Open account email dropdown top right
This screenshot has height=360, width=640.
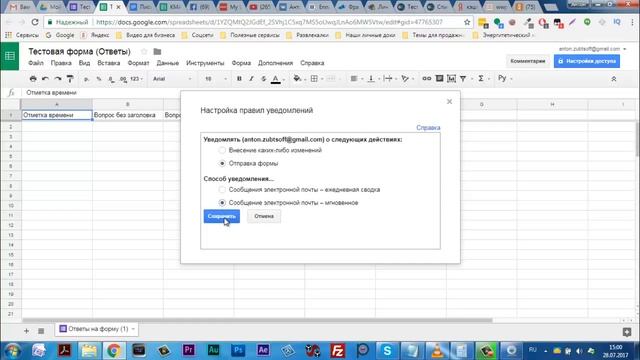coord(592,49)
